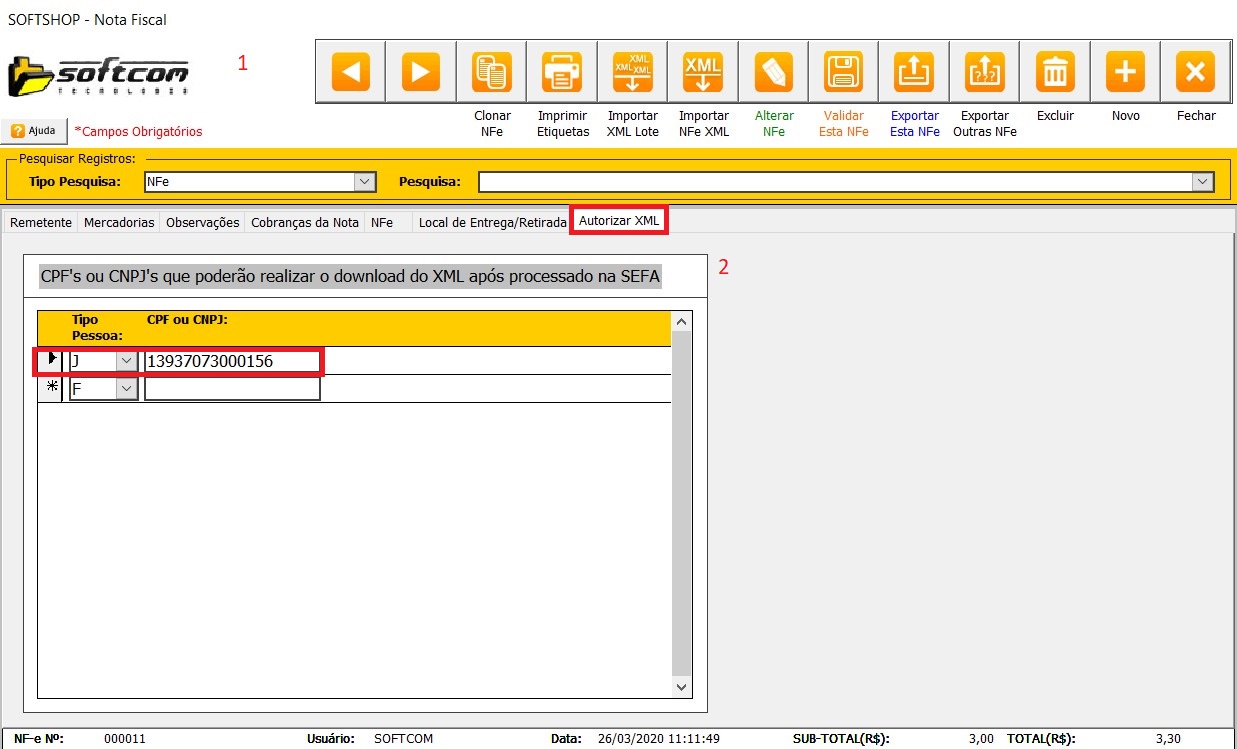
Task: Open Importar XML Lote
Action: (632, 72)
